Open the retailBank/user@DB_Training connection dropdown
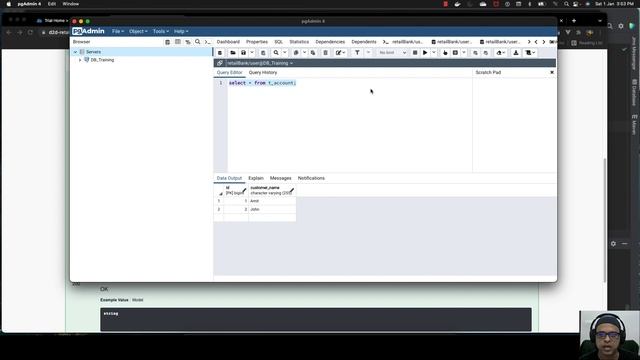 (x=260, y=63)
